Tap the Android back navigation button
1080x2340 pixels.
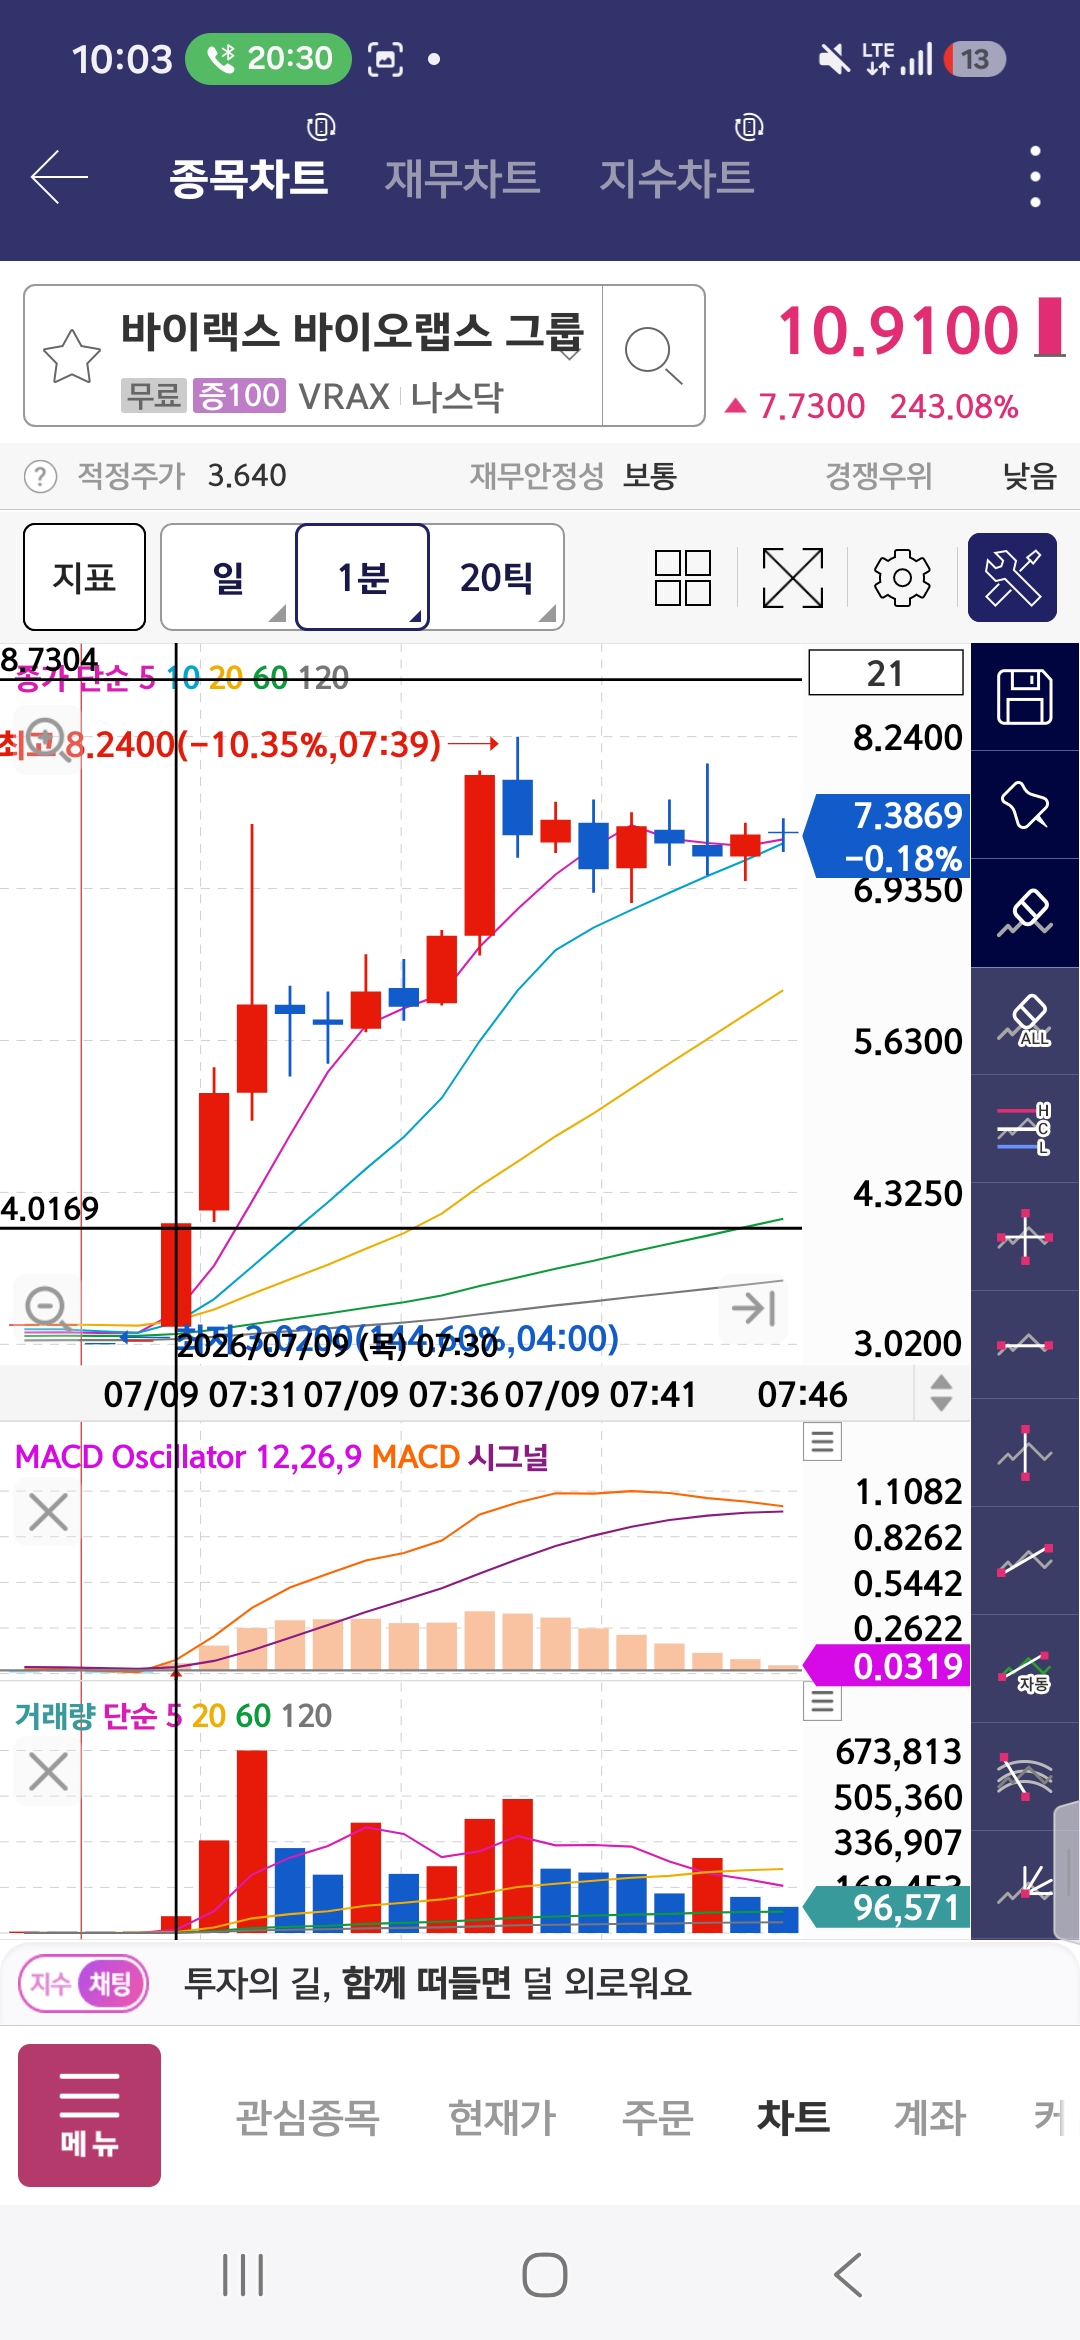[848, 2275]
